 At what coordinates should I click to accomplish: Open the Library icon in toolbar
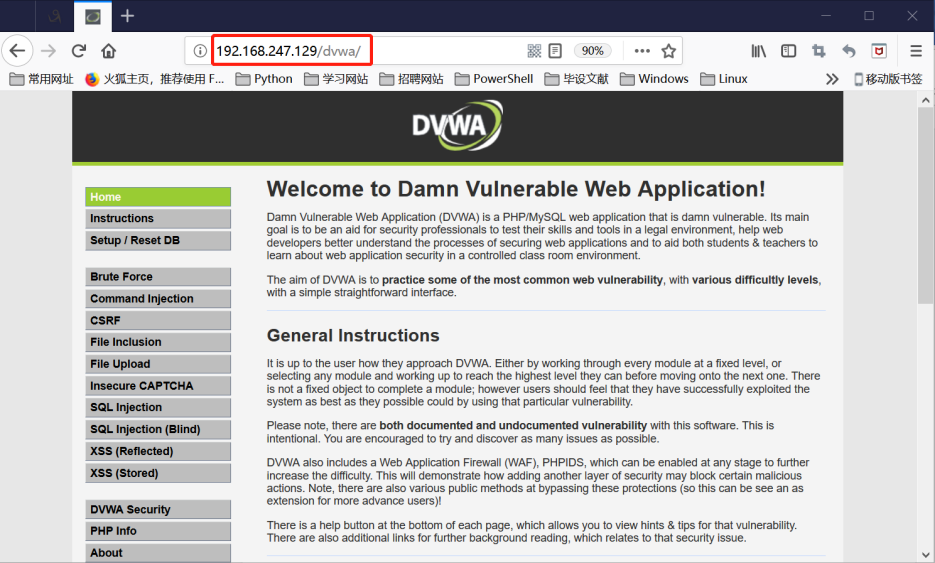click(758, 51)
